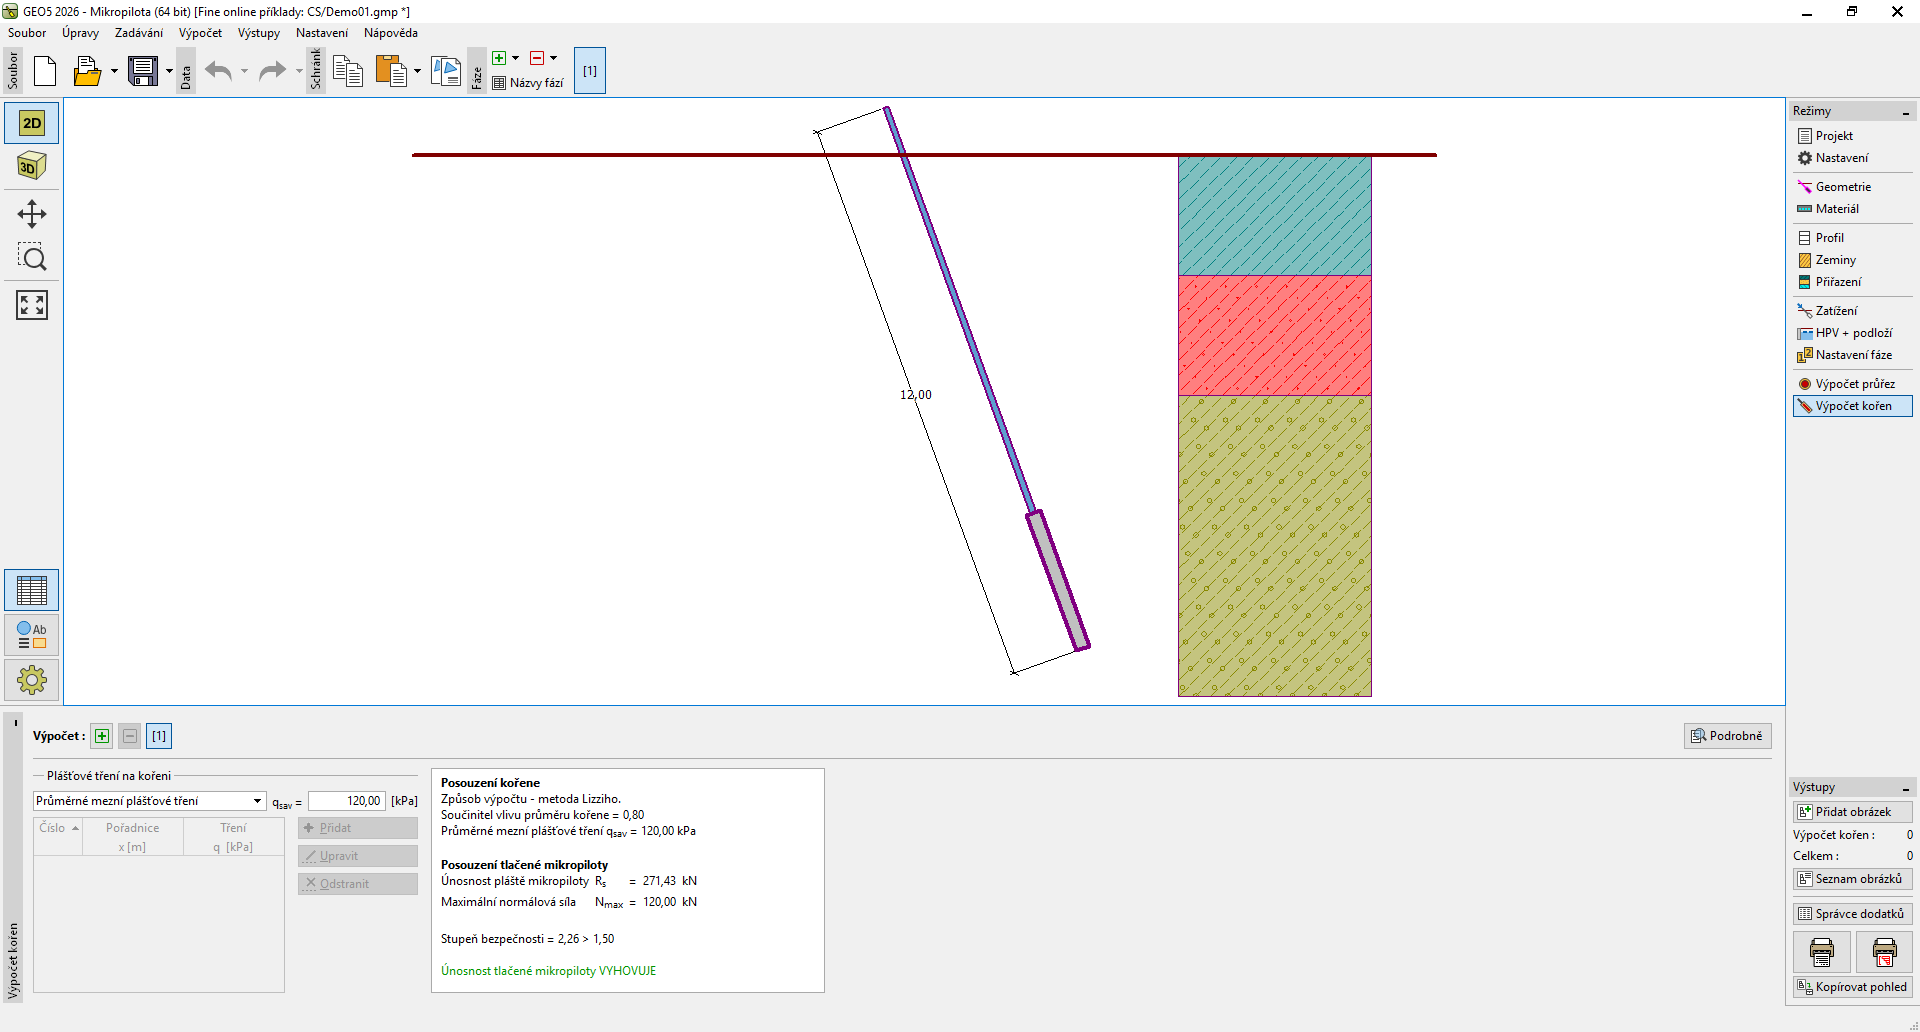
Task: Click the undo arrow
Action: click(218, 71)
